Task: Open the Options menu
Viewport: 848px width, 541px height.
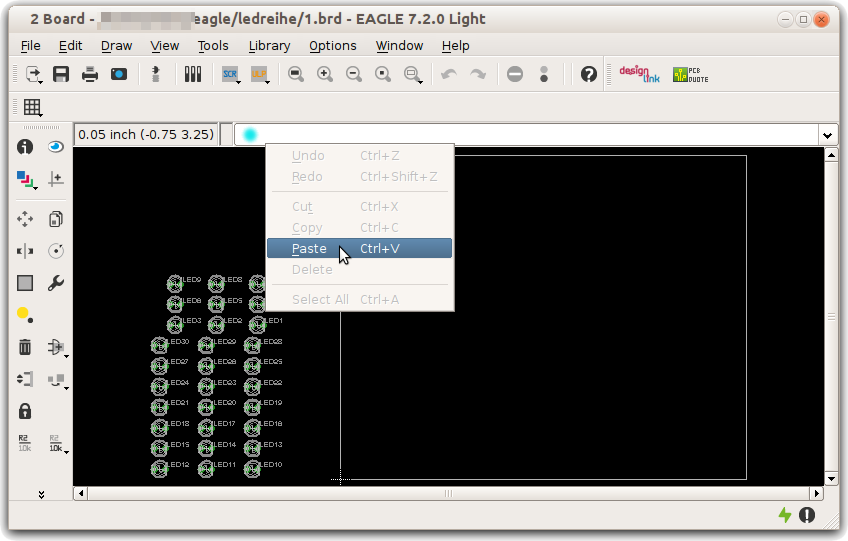Action: pyautogui.click(x=333, y=46)
